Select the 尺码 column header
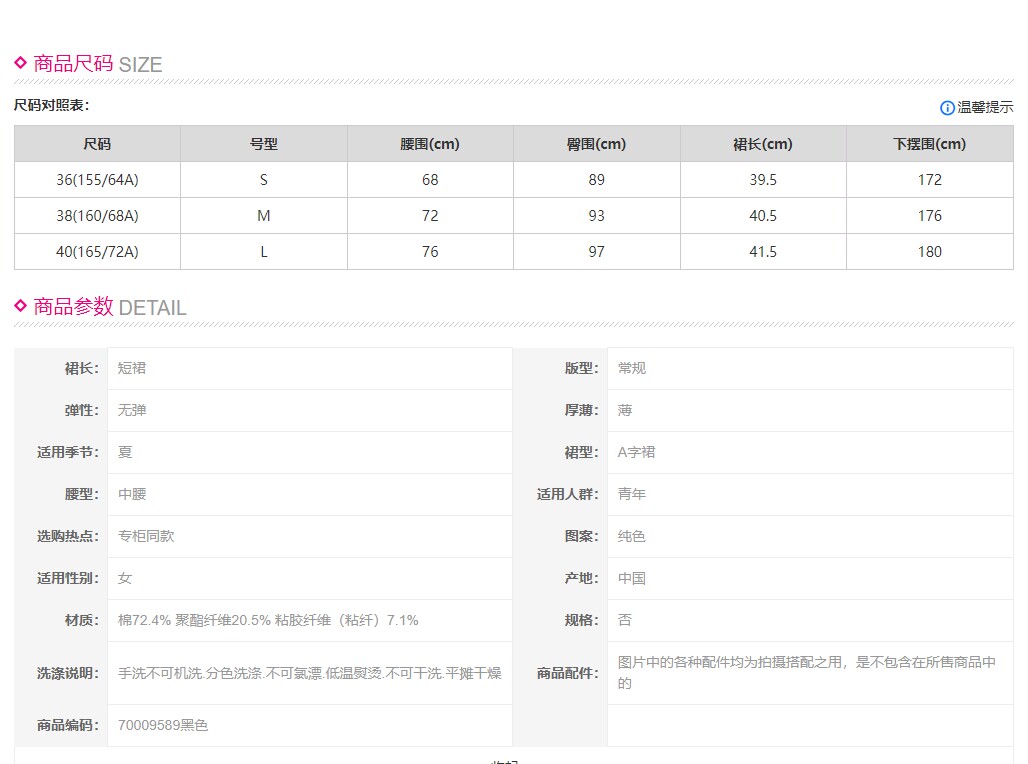 pos(97,144)
